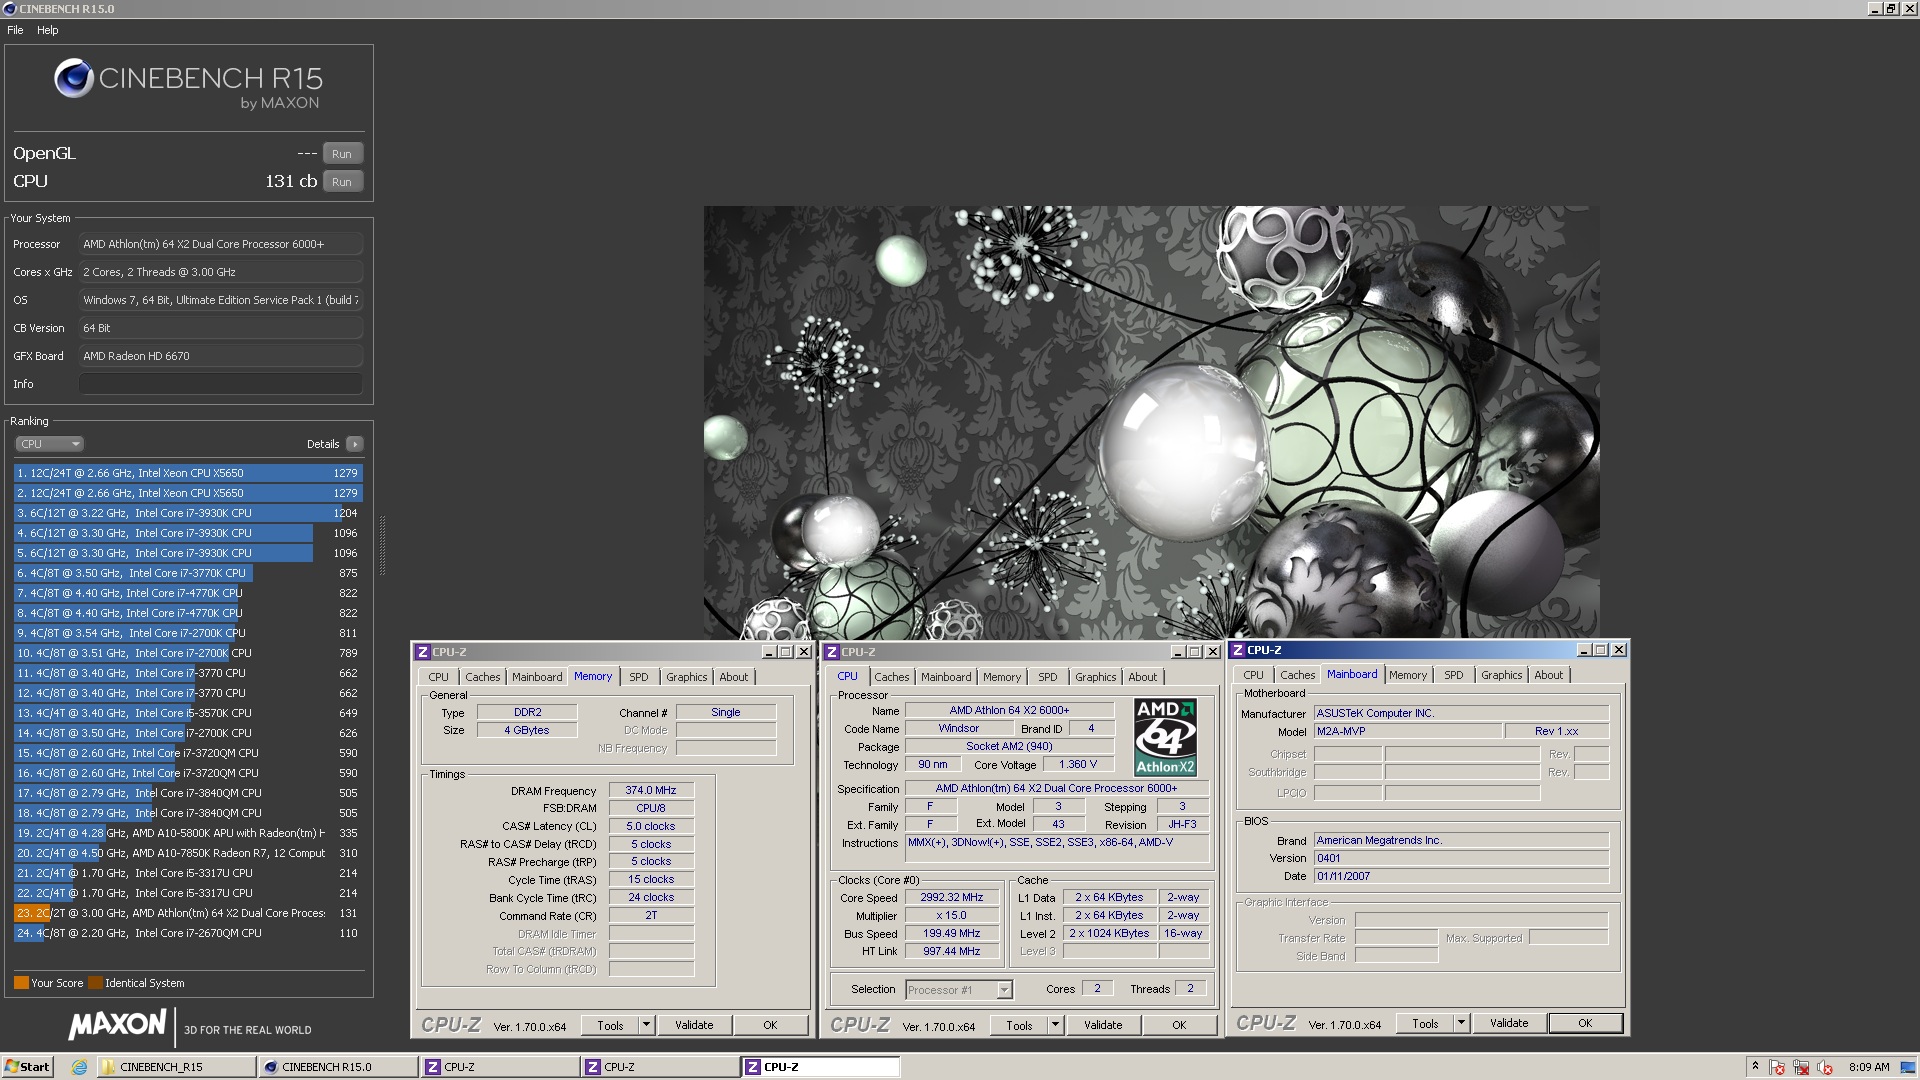Switch to second CPU-Z taskbar button
This screenshot has width=1920, height=1080.
coord(659,1067)
